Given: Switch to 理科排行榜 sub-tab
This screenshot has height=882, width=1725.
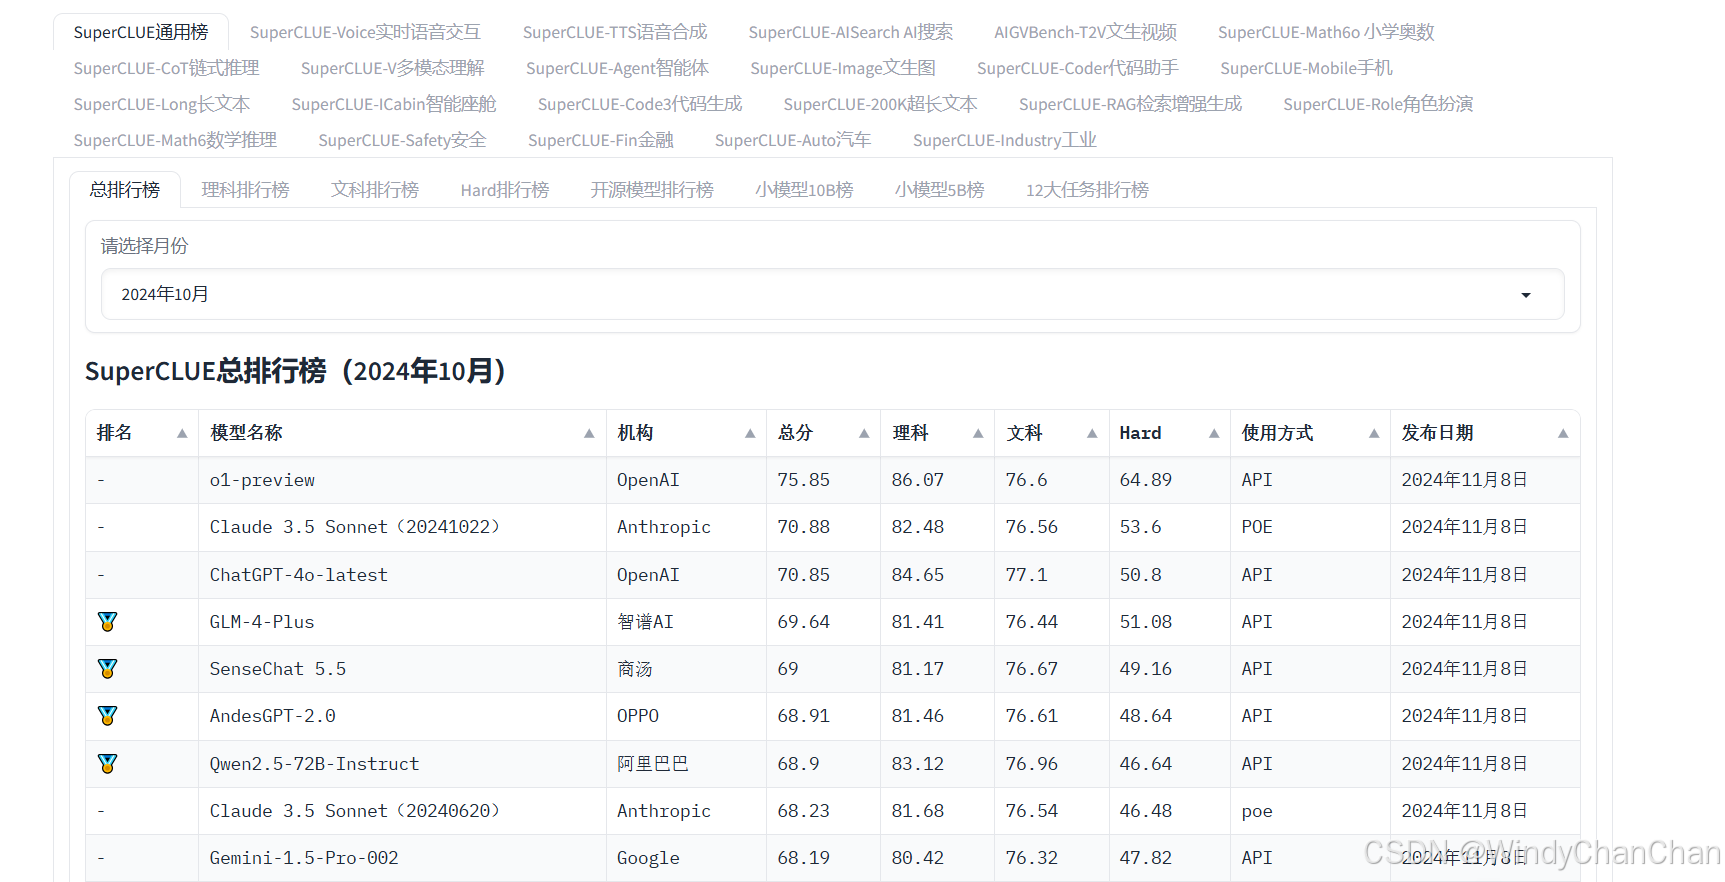Looking at the screenshot, I should click(245, 190).
